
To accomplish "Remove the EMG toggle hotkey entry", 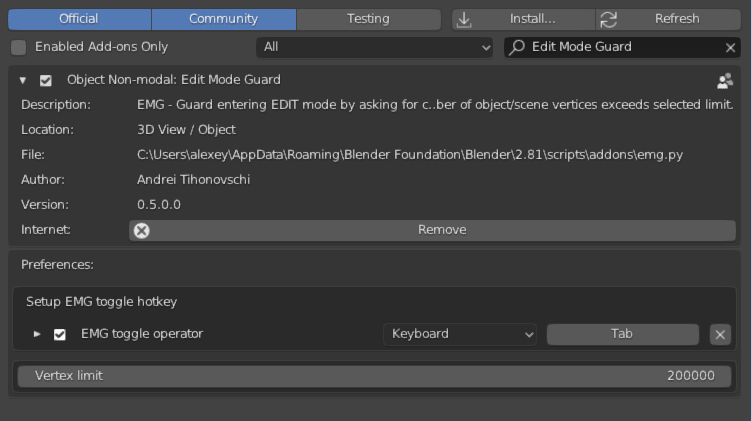I will [720, 334].
